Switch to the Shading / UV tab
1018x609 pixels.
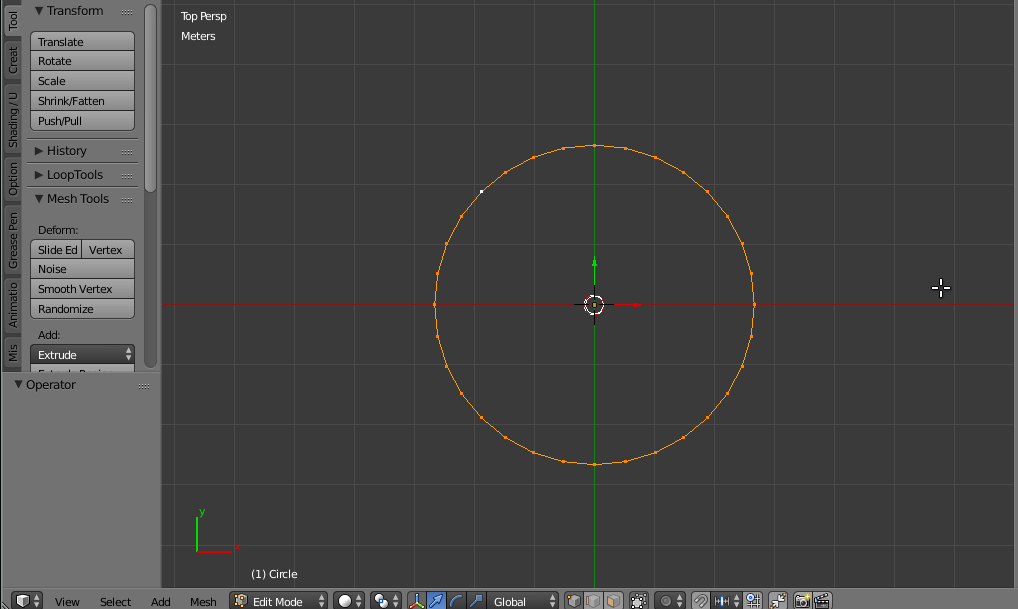(x=12, y=119)
